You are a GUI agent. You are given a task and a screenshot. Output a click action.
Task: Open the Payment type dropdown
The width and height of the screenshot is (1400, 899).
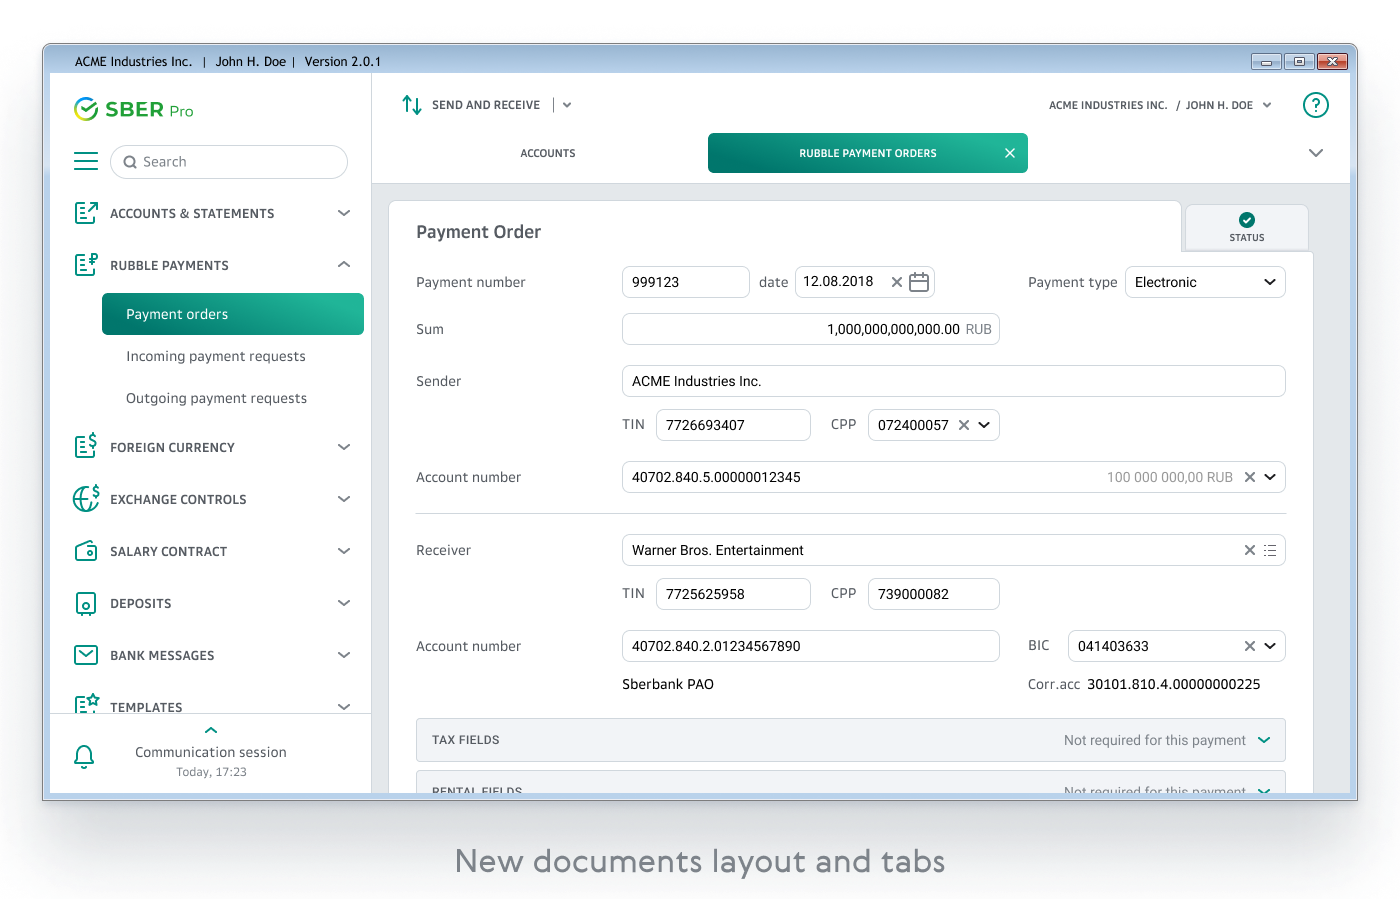coord(1204,282)
